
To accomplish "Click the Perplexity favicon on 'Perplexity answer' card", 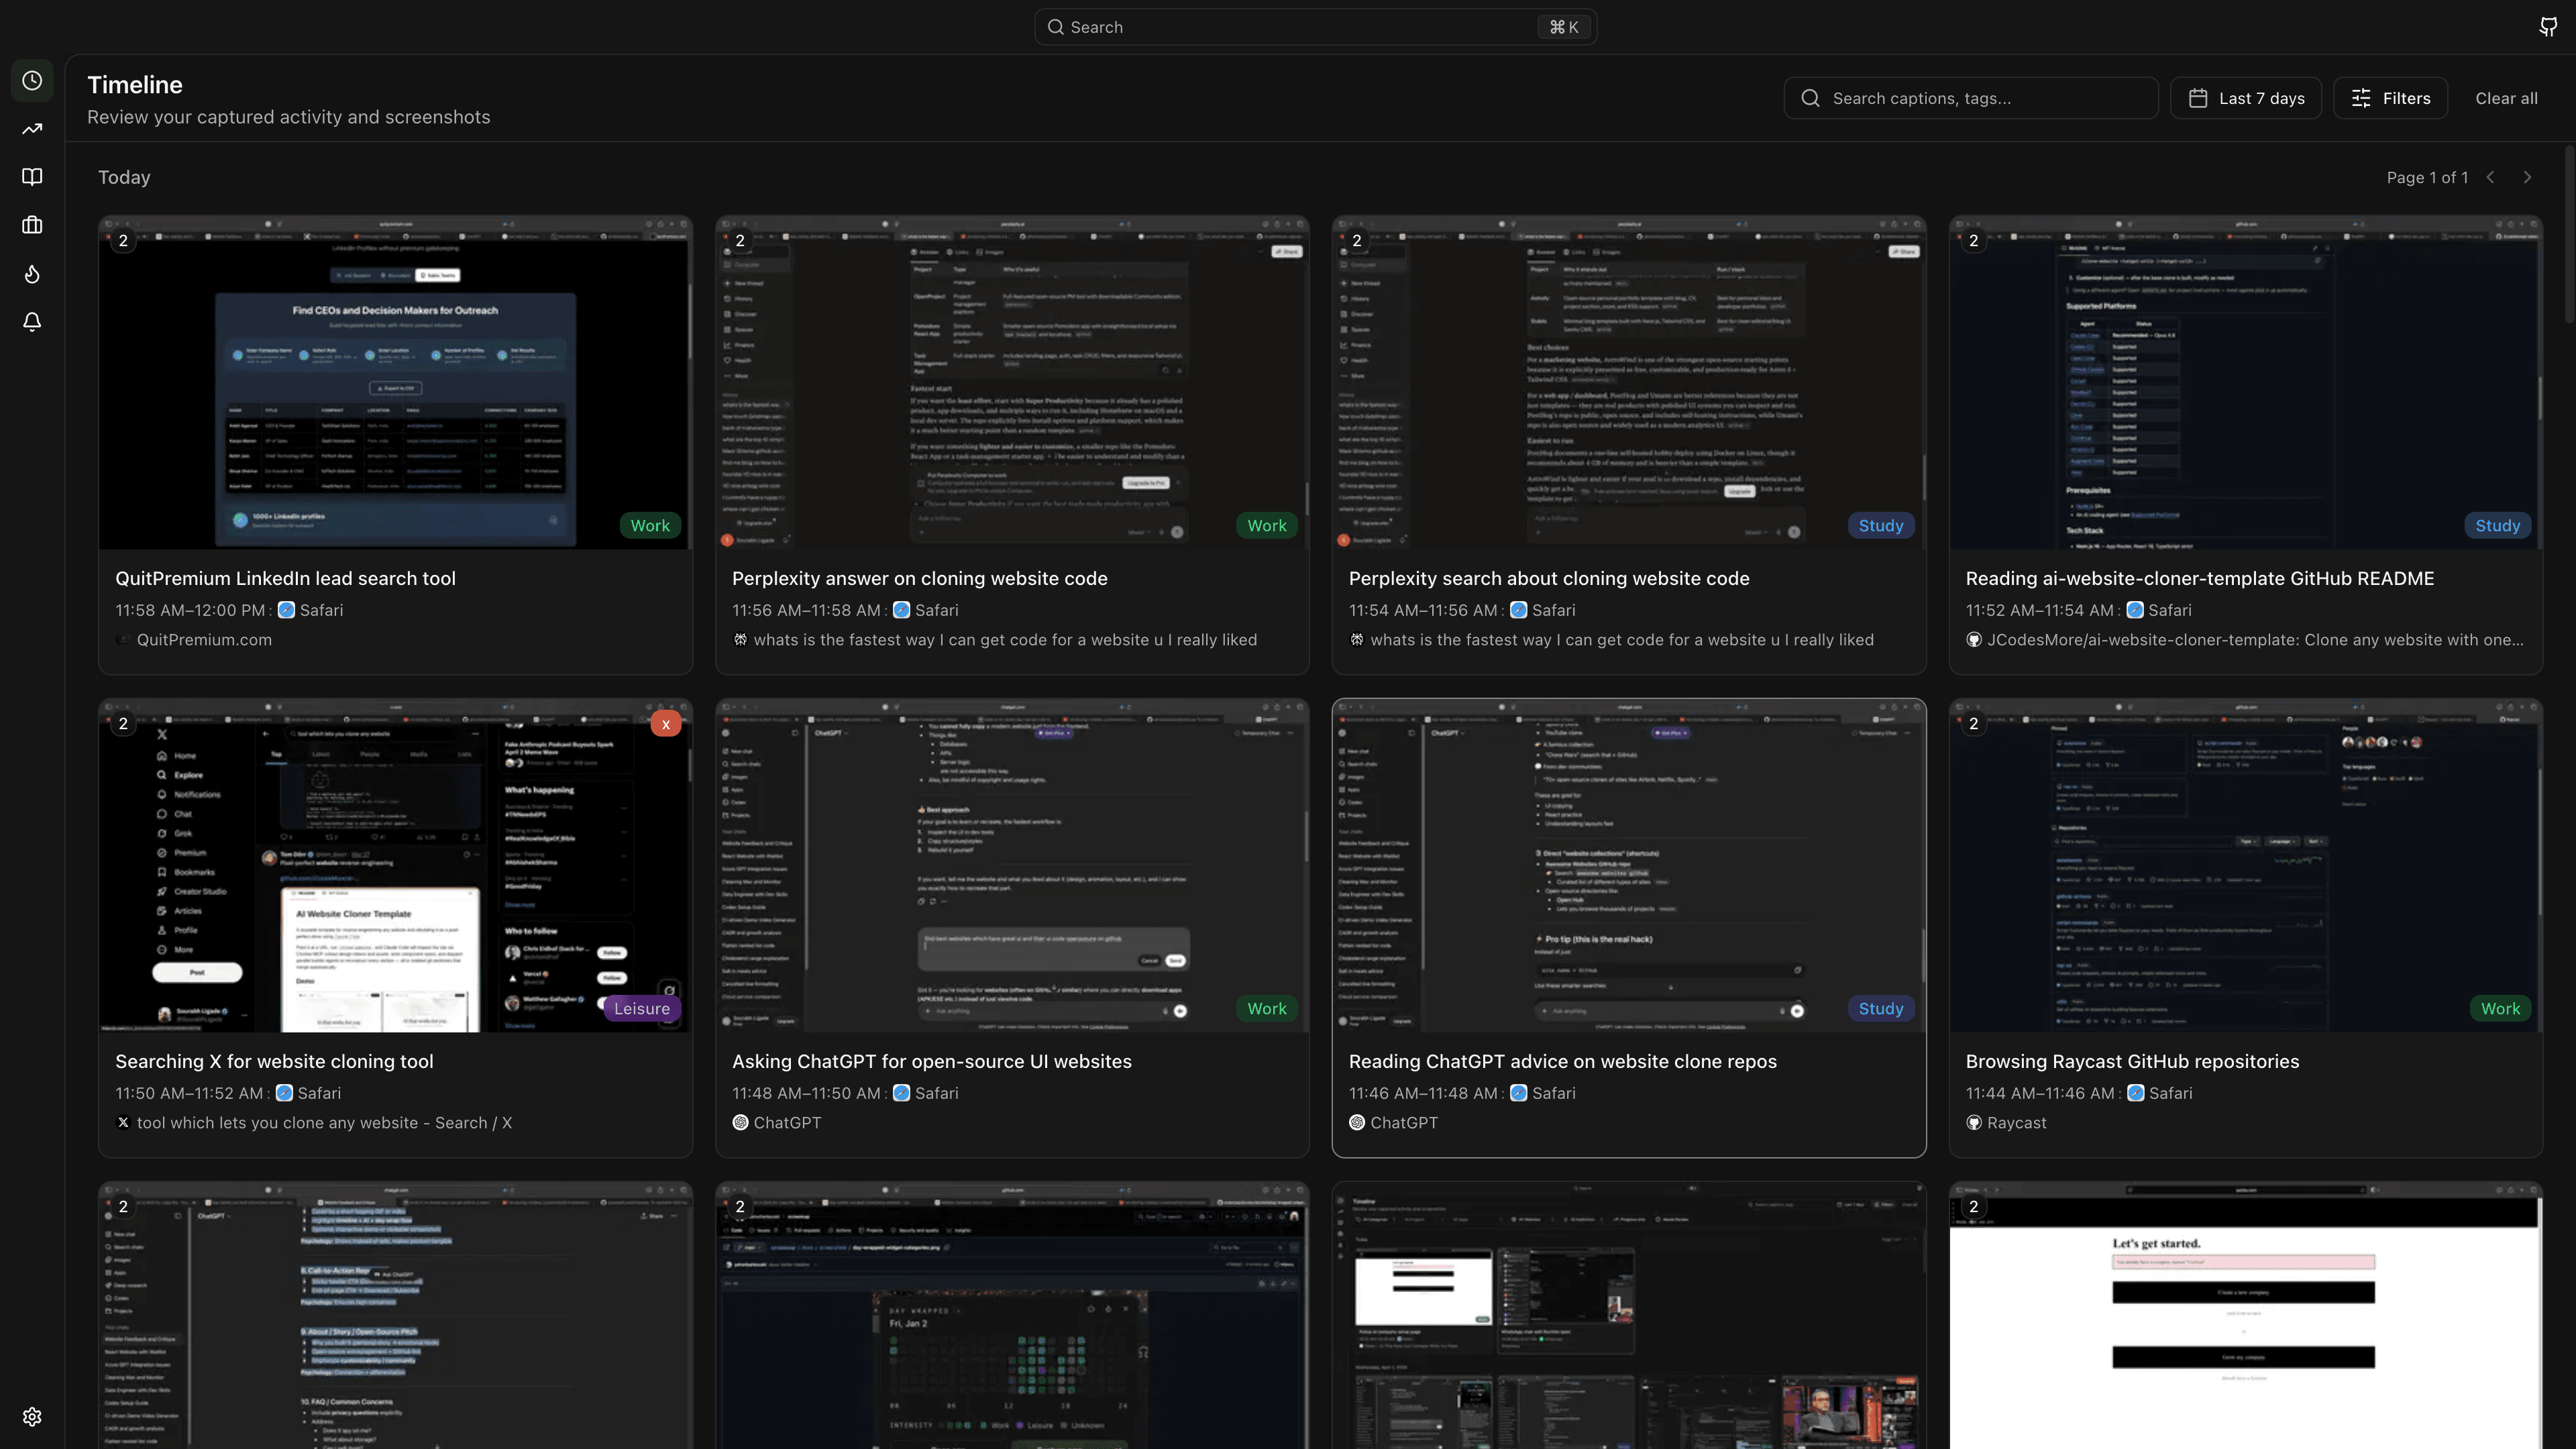I will (740, 640).
